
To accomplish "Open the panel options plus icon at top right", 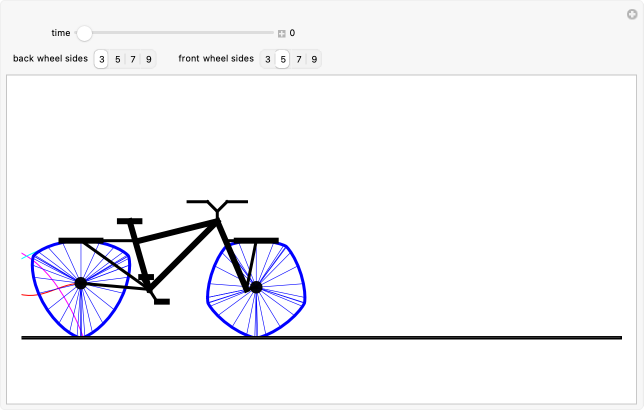I will [x=632, y=15].
